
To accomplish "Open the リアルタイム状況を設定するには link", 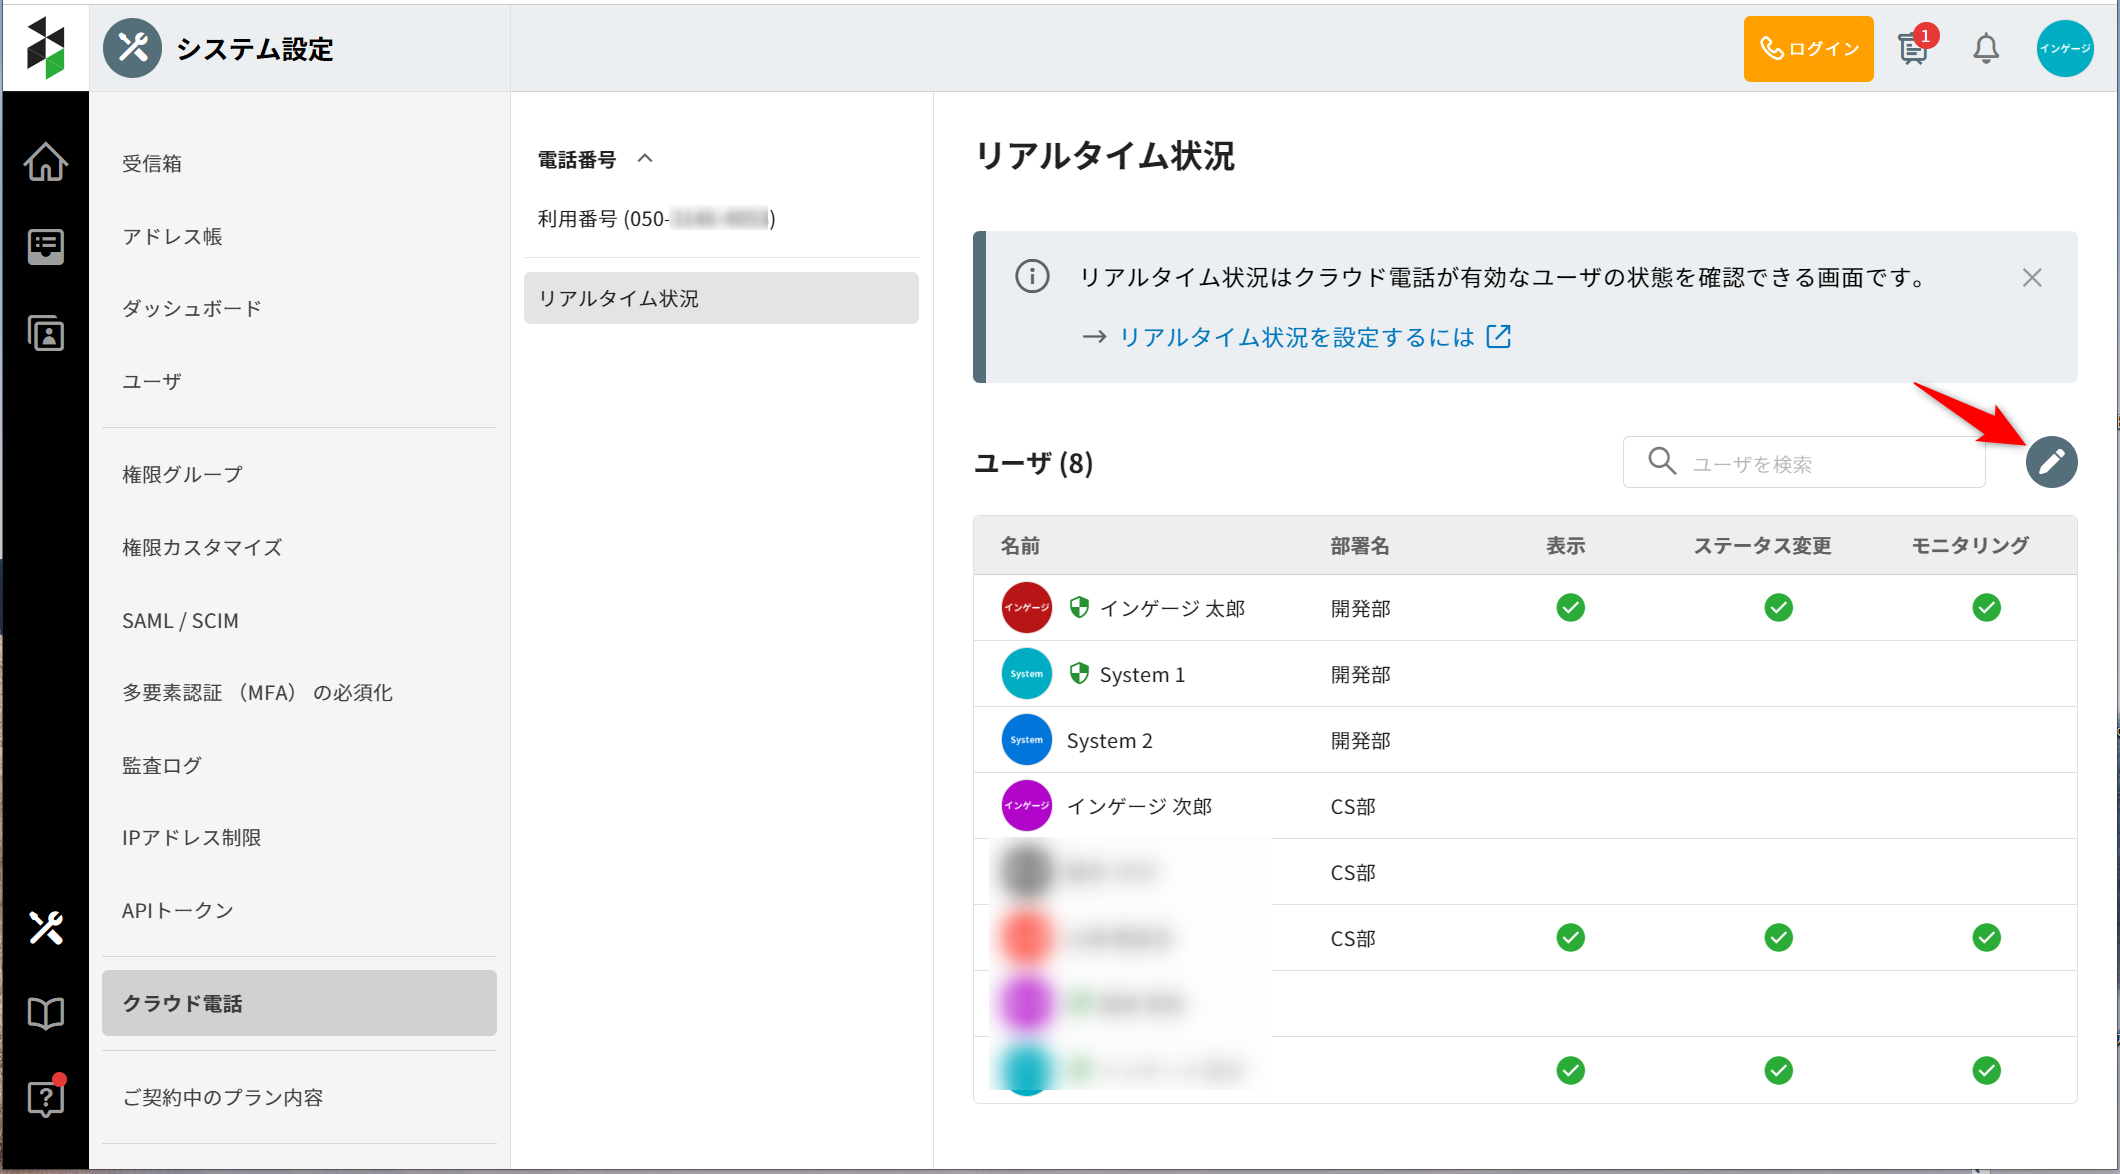I will coord(1296,337).
